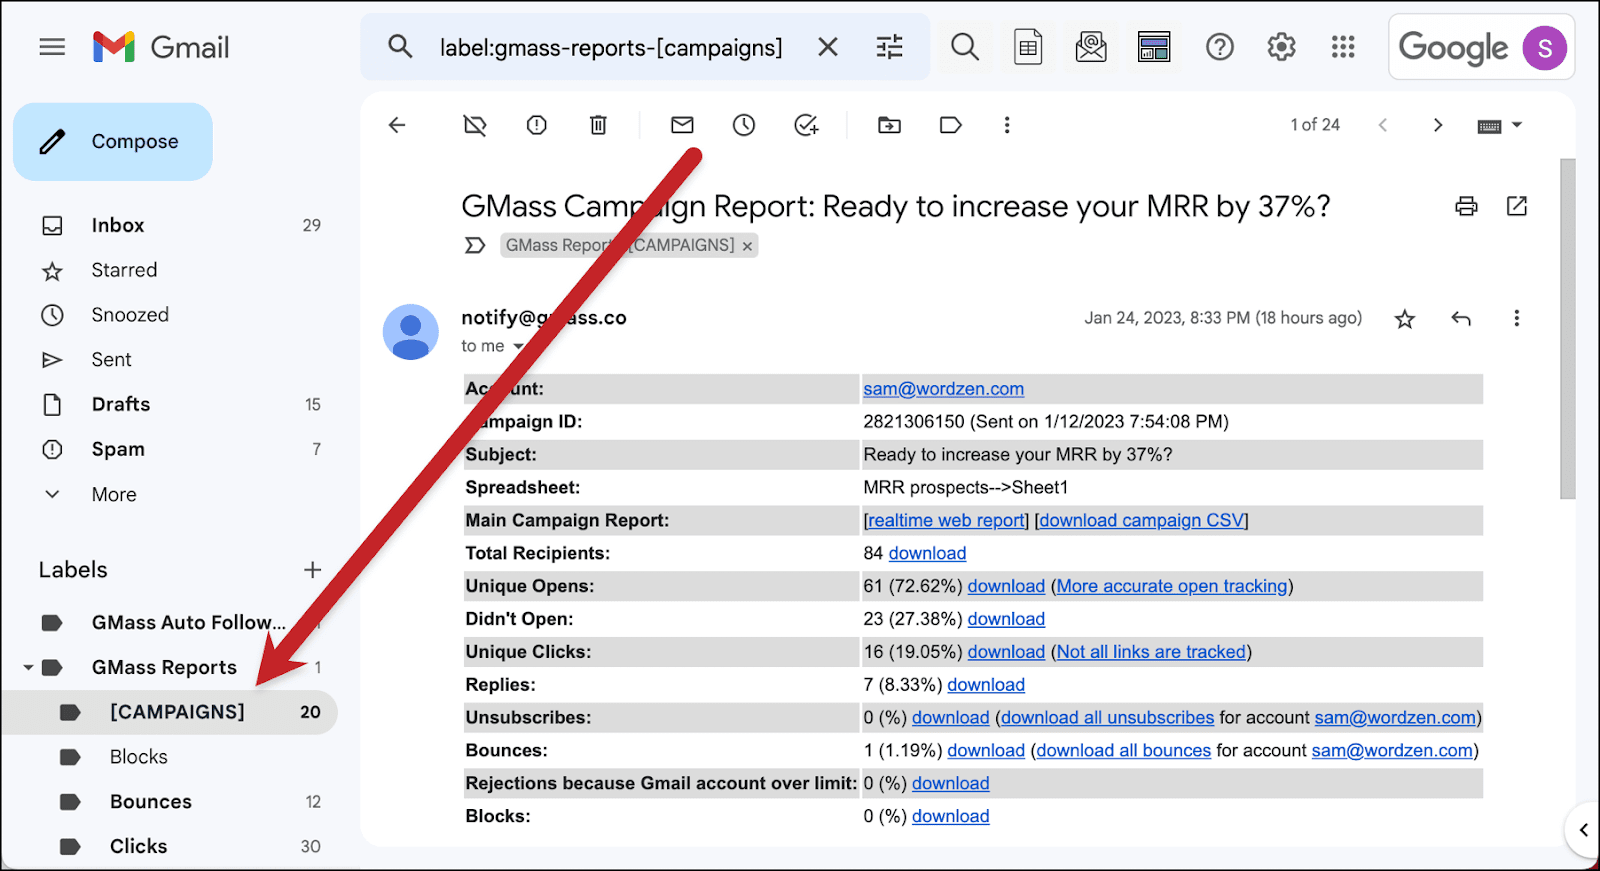Viewport: 1600px width, 871px height.
Task: Click download campaign CSV link
Action: [1142, 520]
